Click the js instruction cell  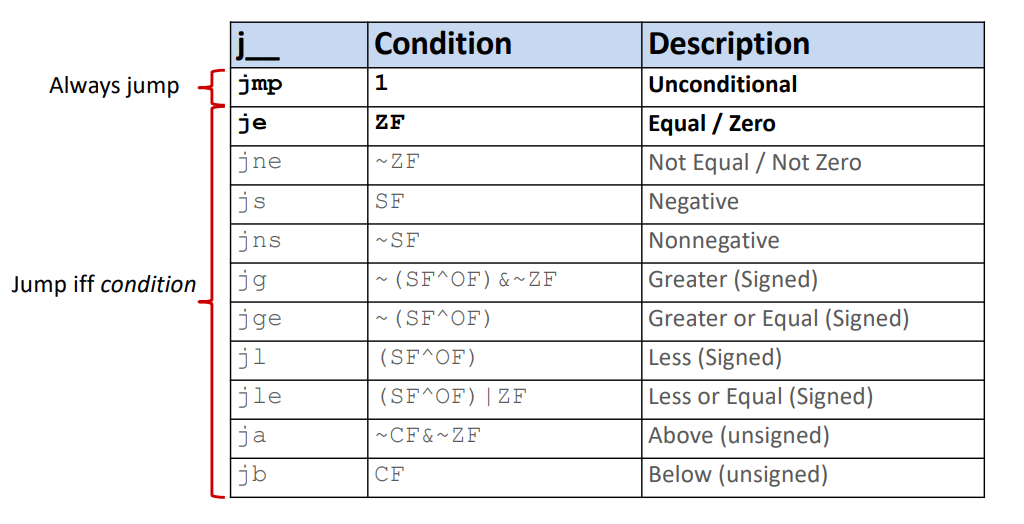pyautogui.click(x=299, y=205)
